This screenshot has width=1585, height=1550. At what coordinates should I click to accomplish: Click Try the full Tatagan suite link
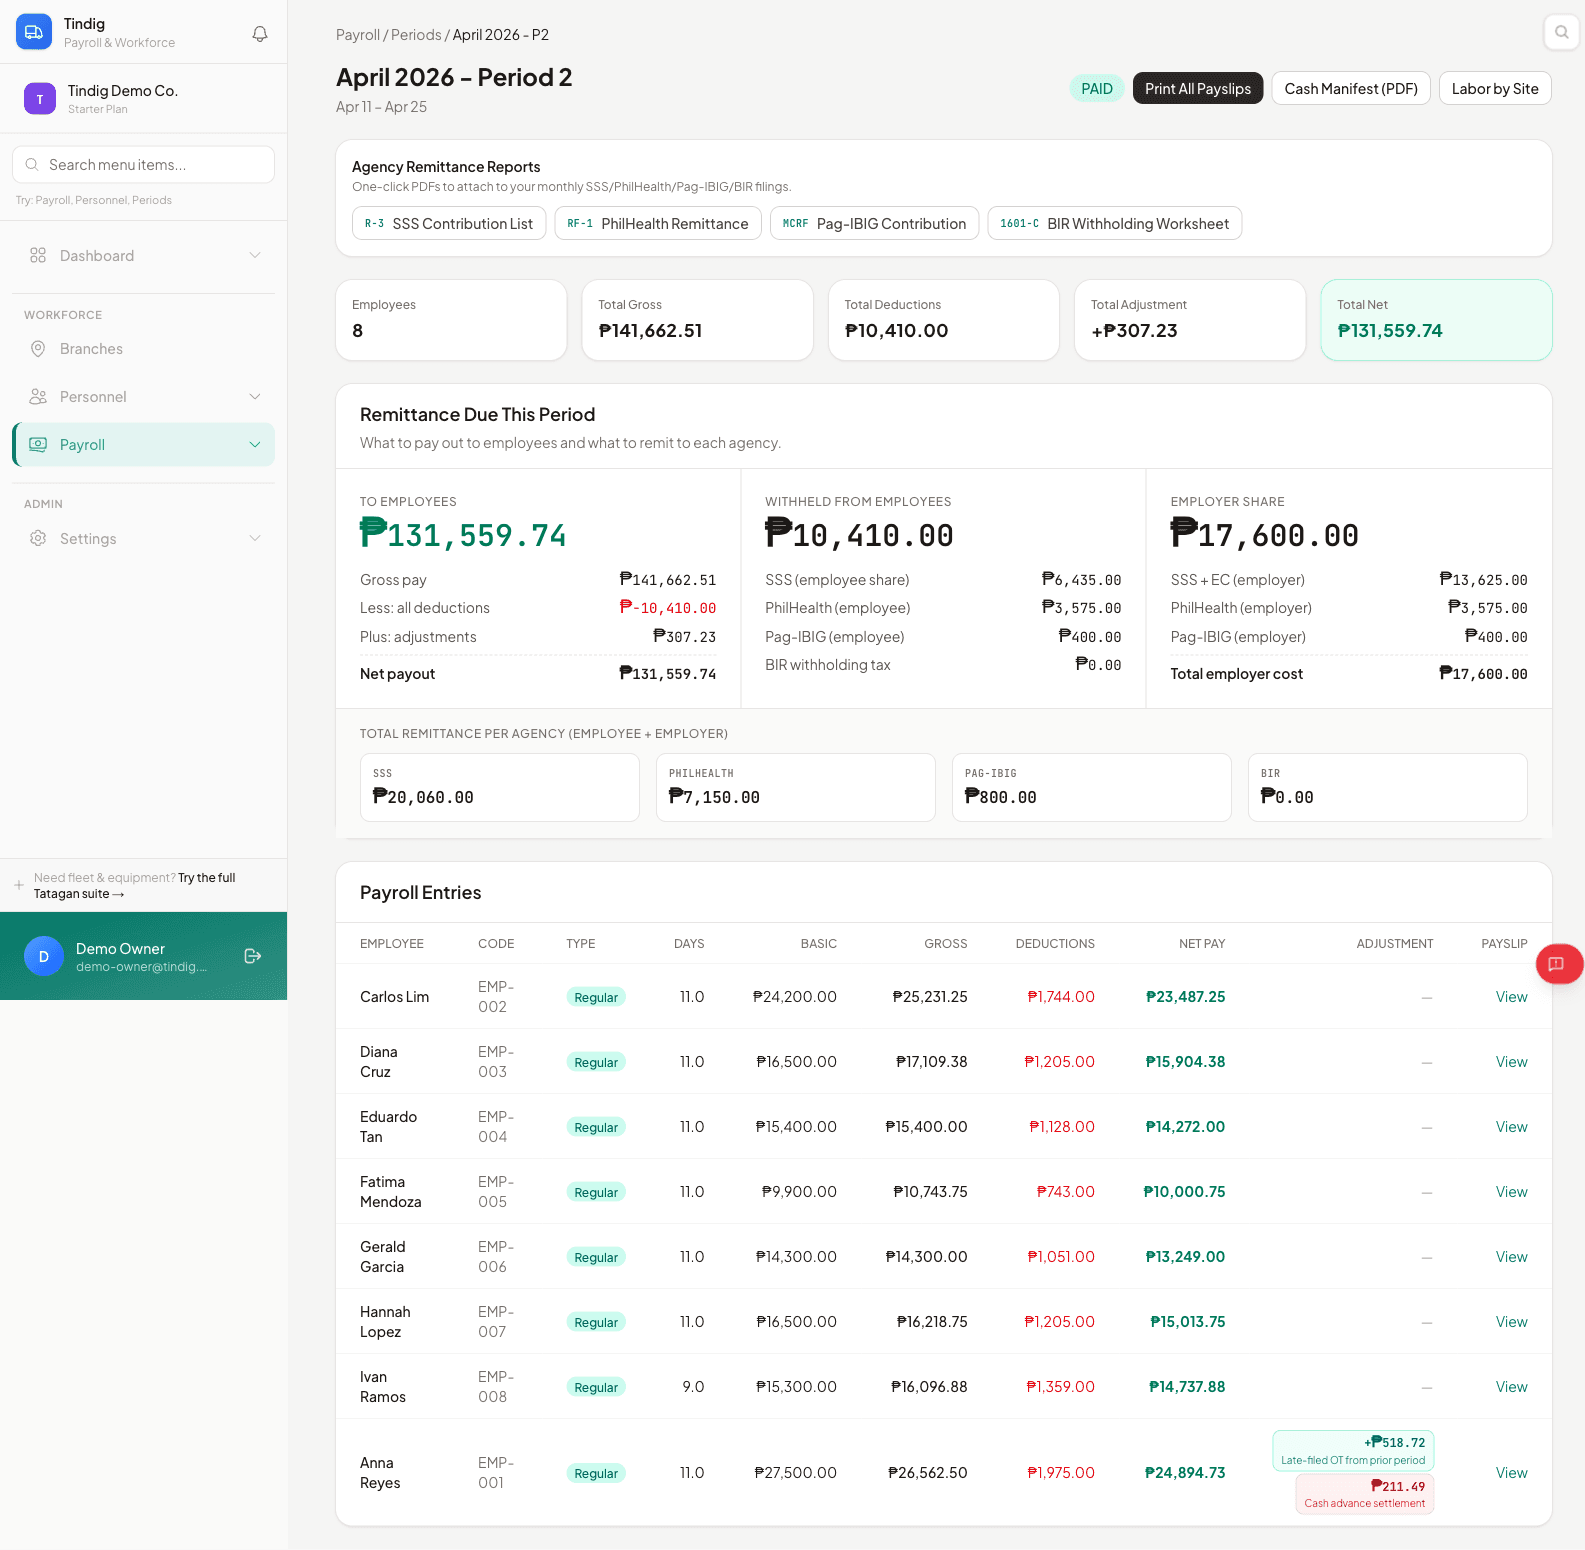135,885
